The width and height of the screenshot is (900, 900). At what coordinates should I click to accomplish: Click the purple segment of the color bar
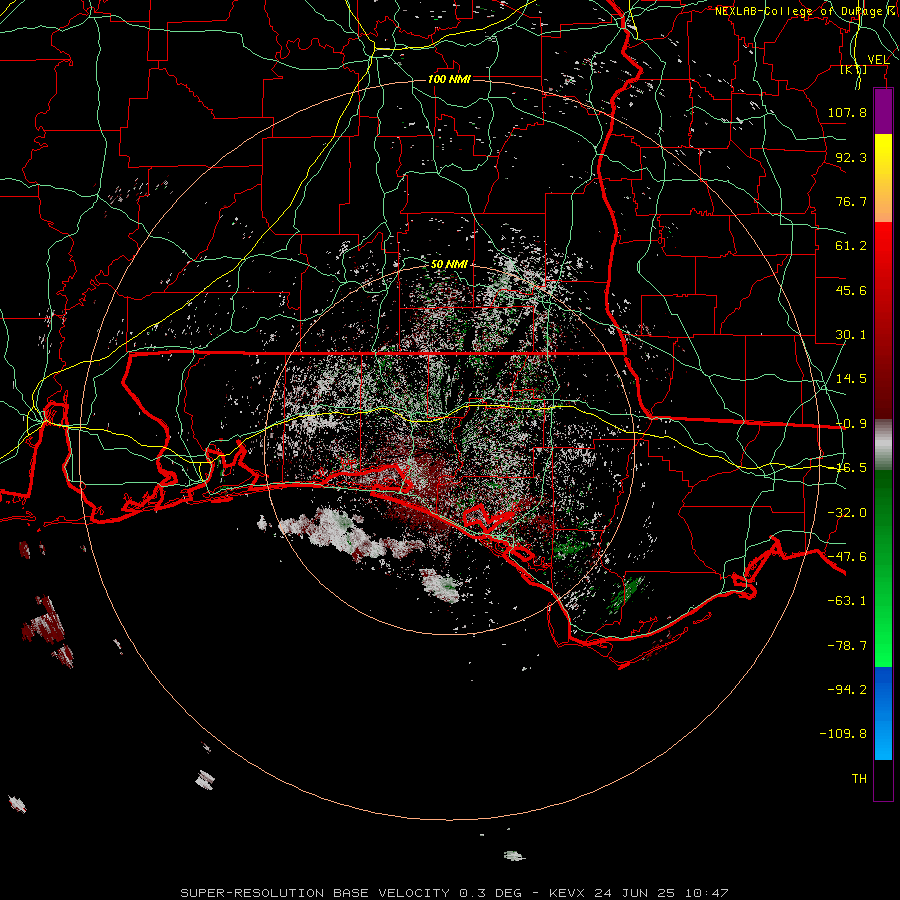tap(883, 111)
